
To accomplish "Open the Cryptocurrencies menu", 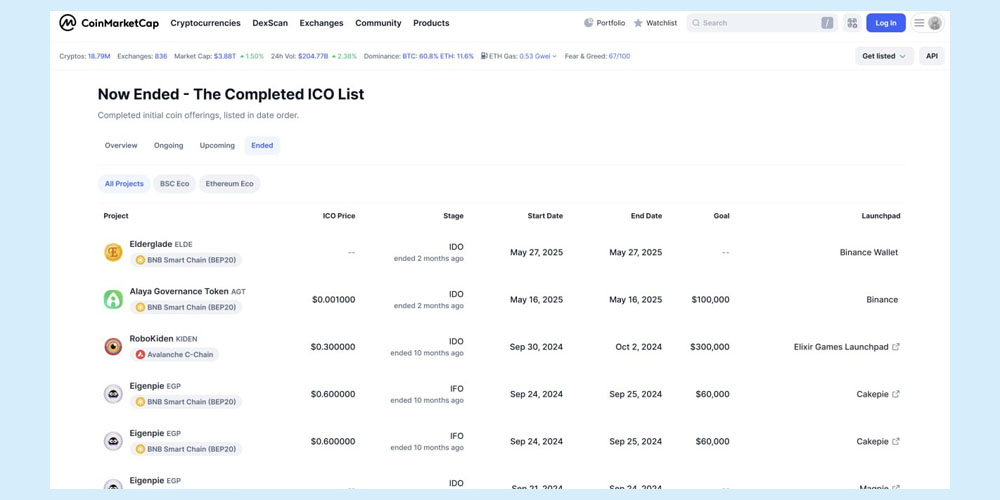I will 205,23.
